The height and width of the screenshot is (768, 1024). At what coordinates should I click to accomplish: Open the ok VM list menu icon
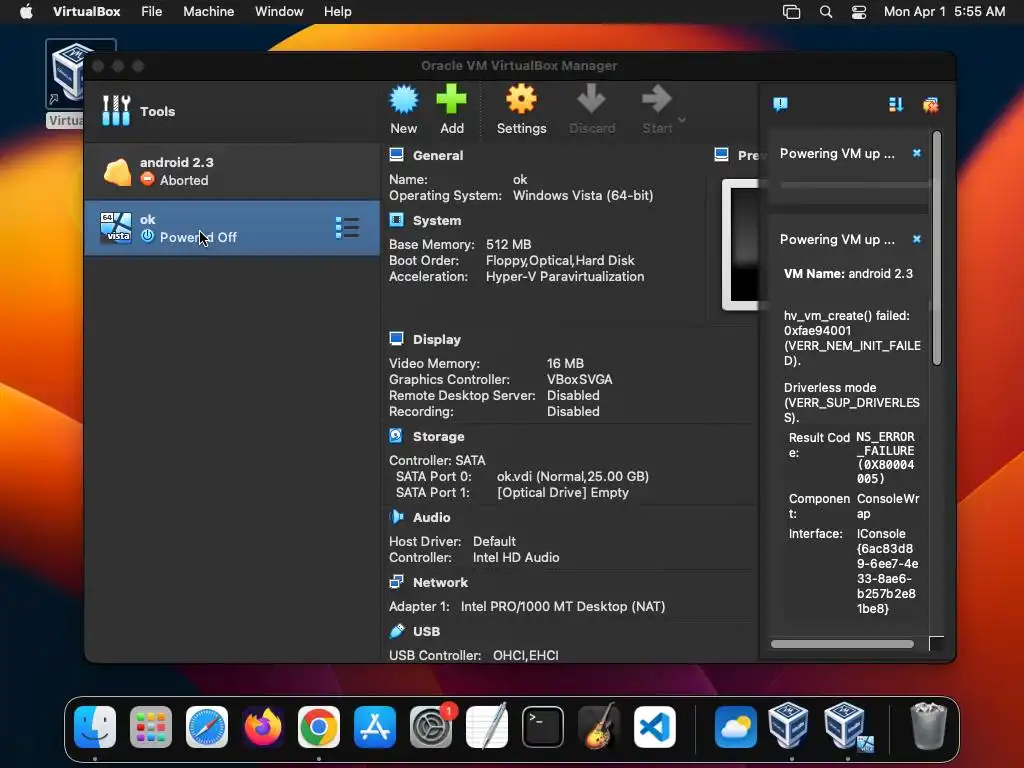(347, 228)
